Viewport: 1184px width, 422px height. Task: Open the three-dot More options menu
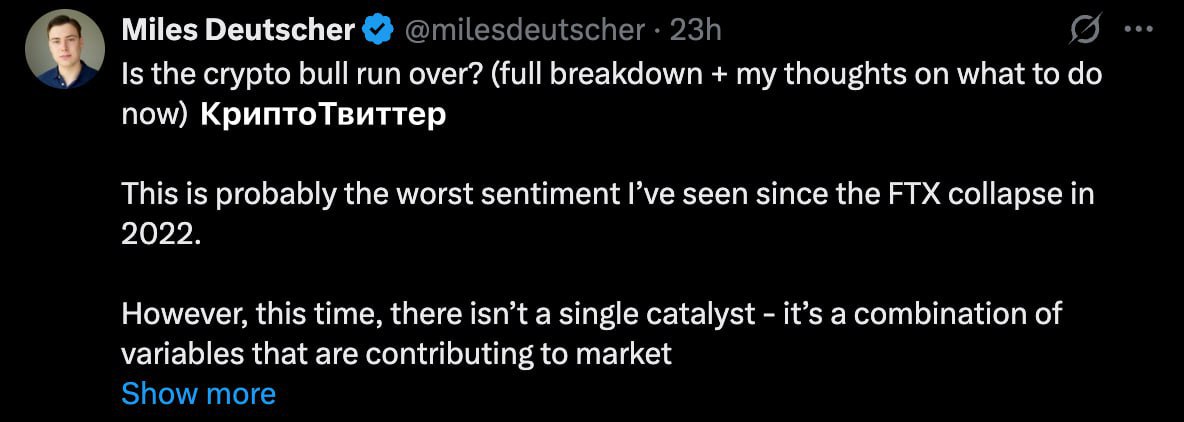pos(1139,30)
